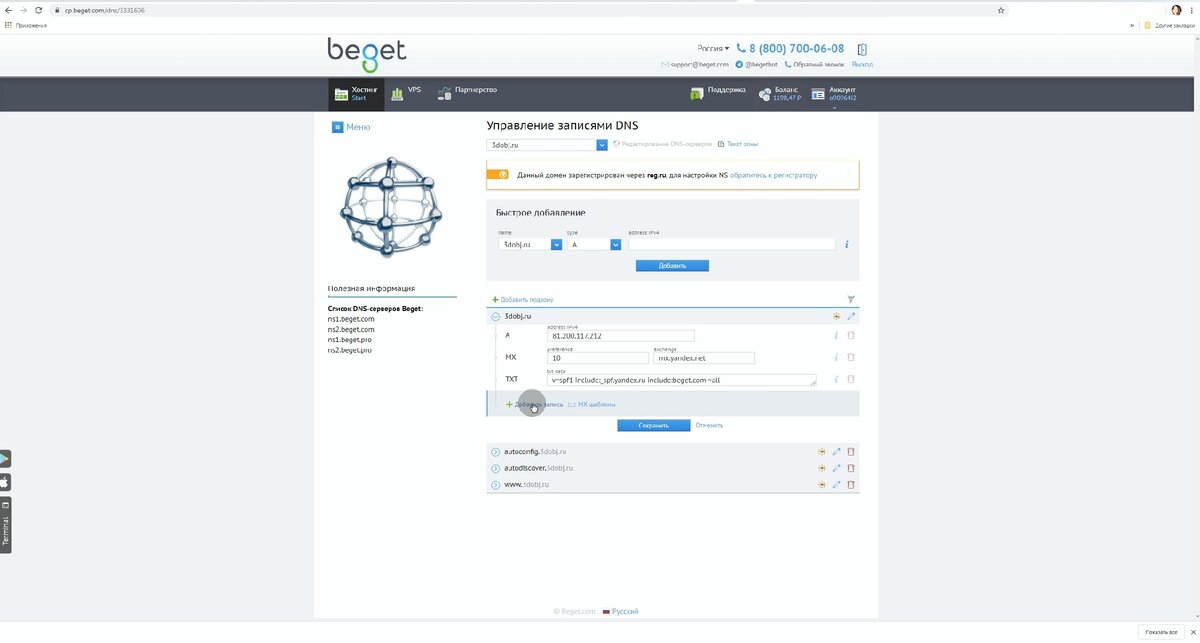Click the Добавить button
The image size is (1200, 643).
672,266
